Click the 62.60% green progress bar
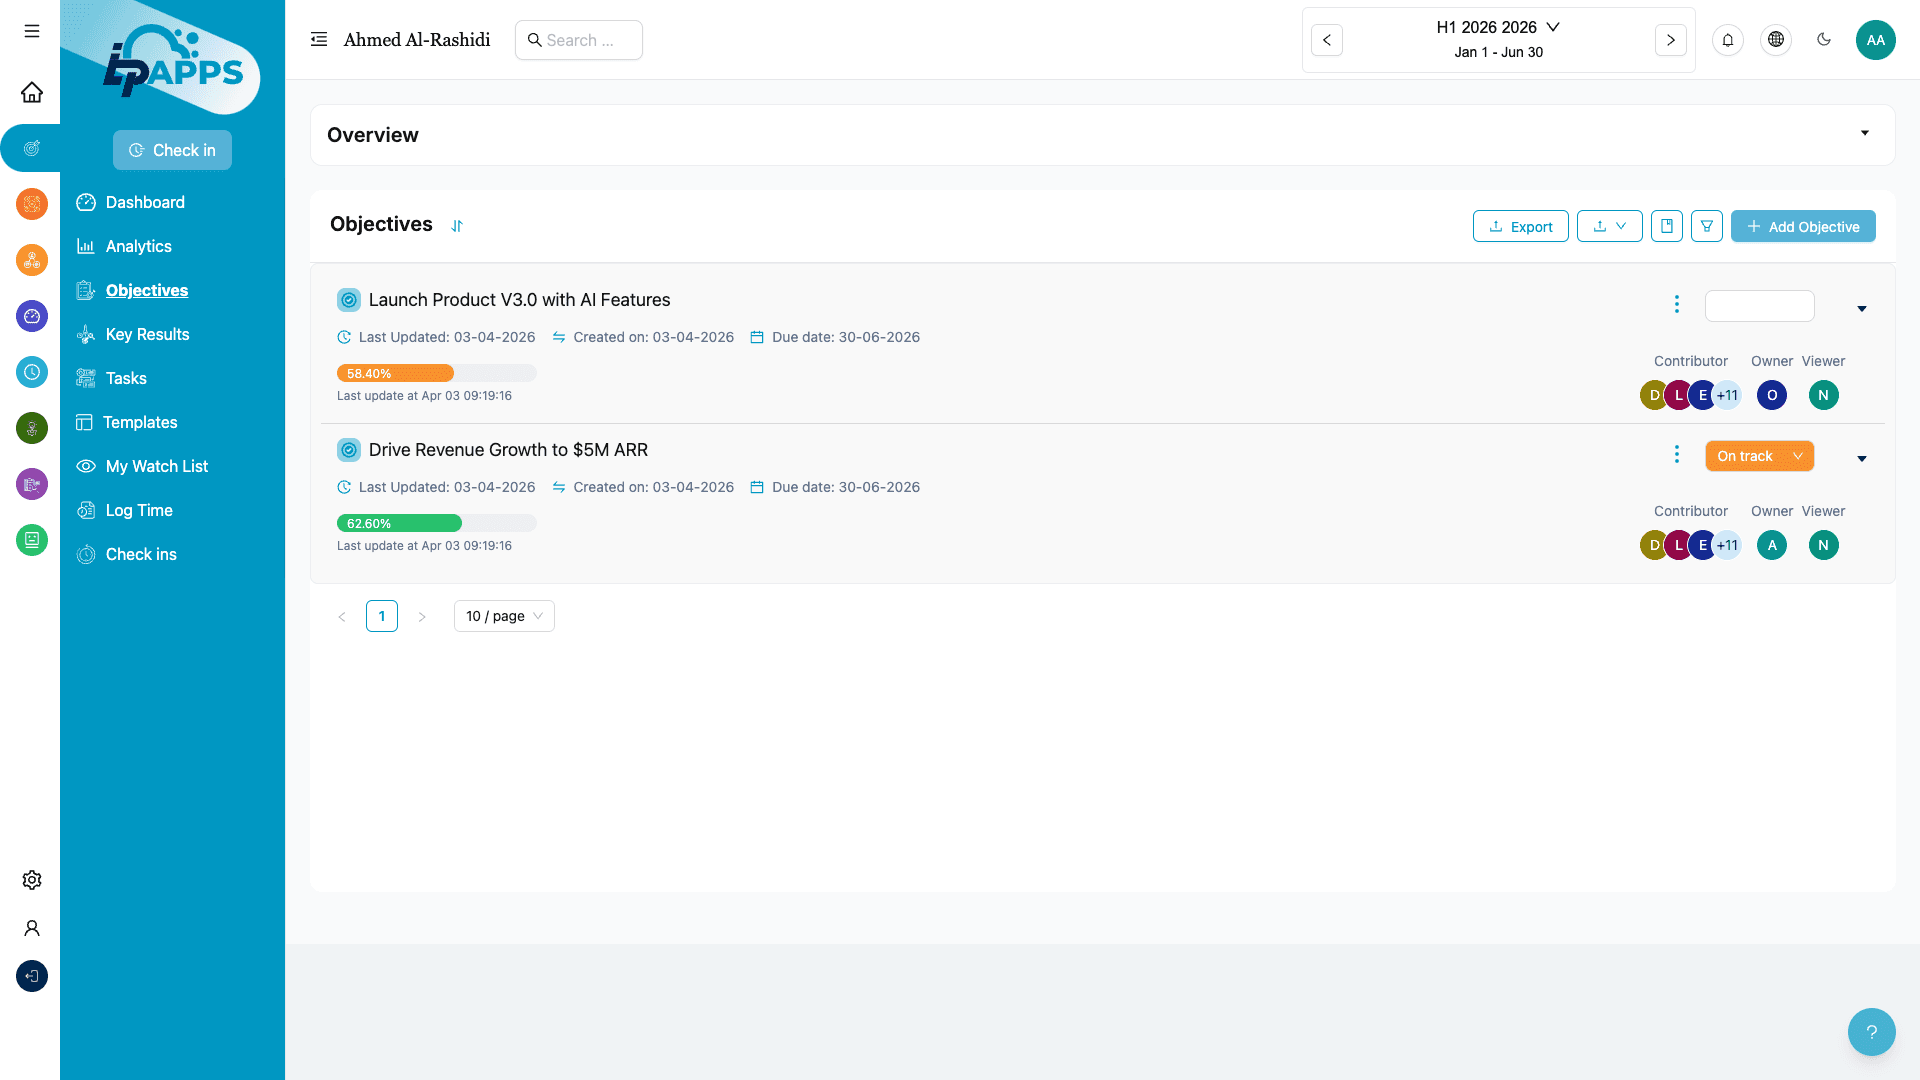1920x1080 pixels. coord(400,523)
